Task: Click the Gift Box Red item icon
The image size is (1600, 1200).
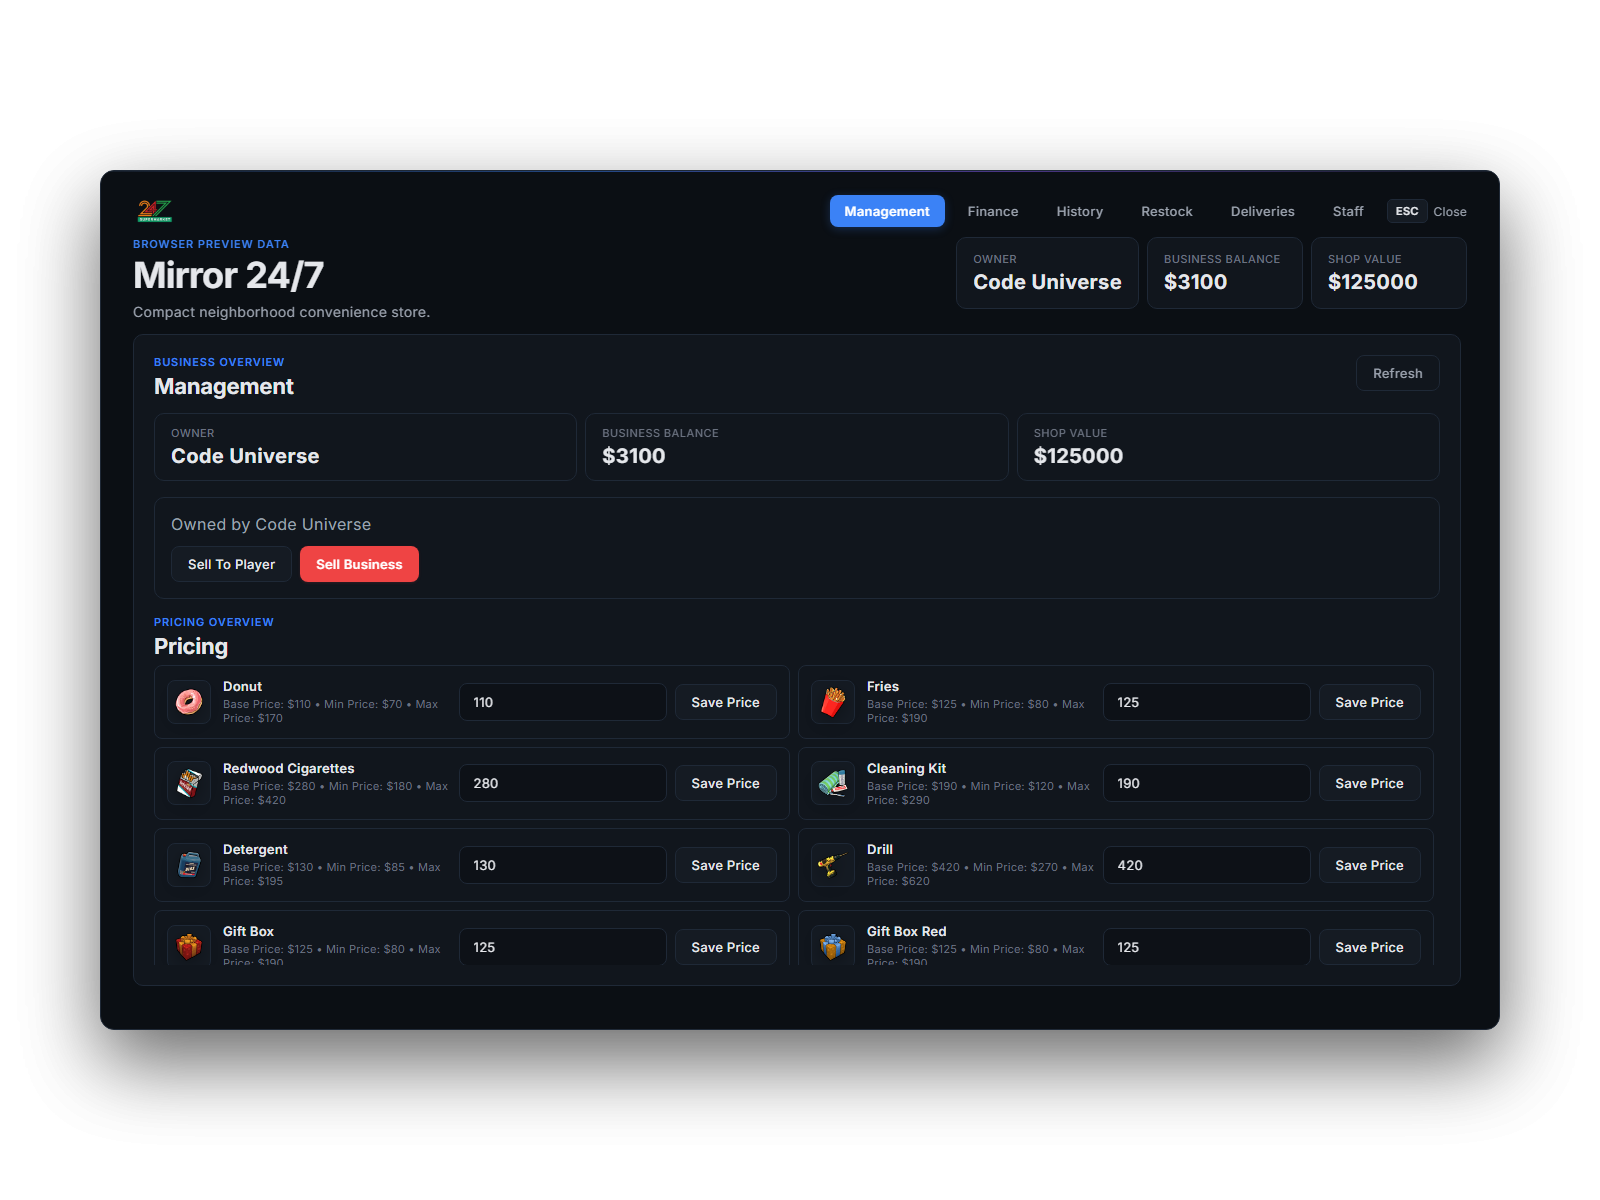Action: 833,945
